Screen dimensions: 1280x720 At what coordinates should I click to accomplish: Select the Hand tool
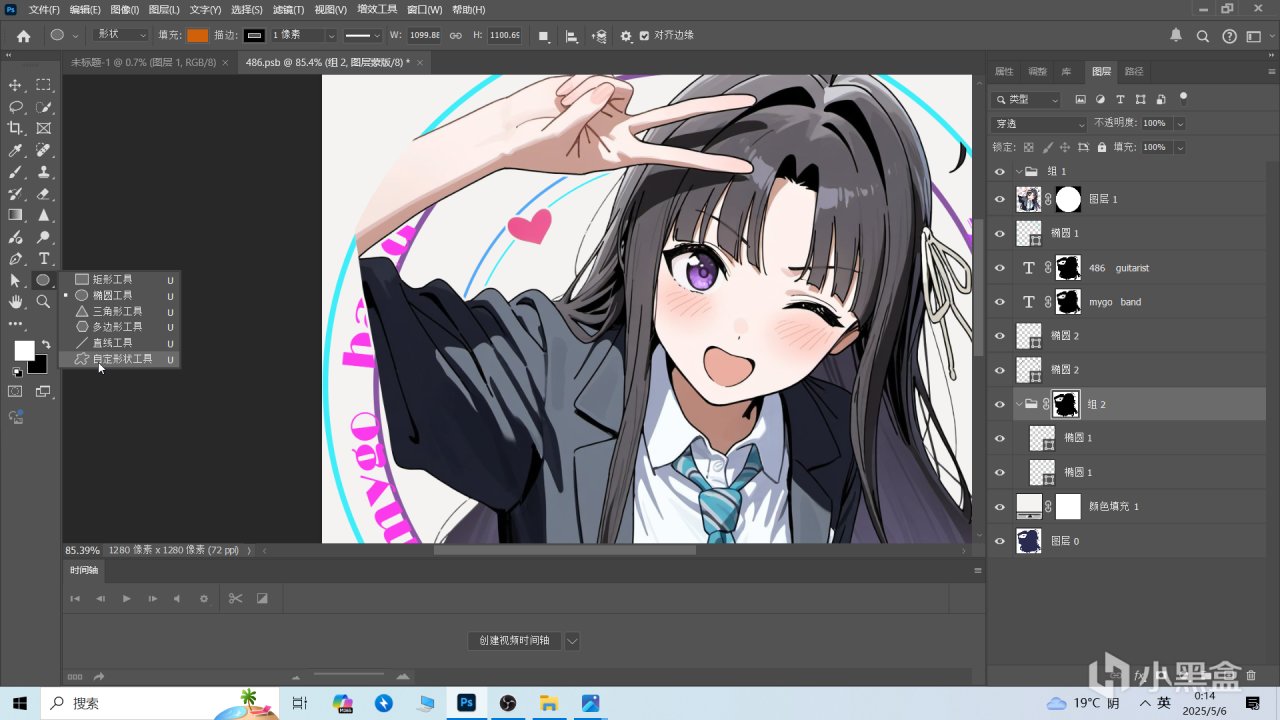(x=15, y=302)
